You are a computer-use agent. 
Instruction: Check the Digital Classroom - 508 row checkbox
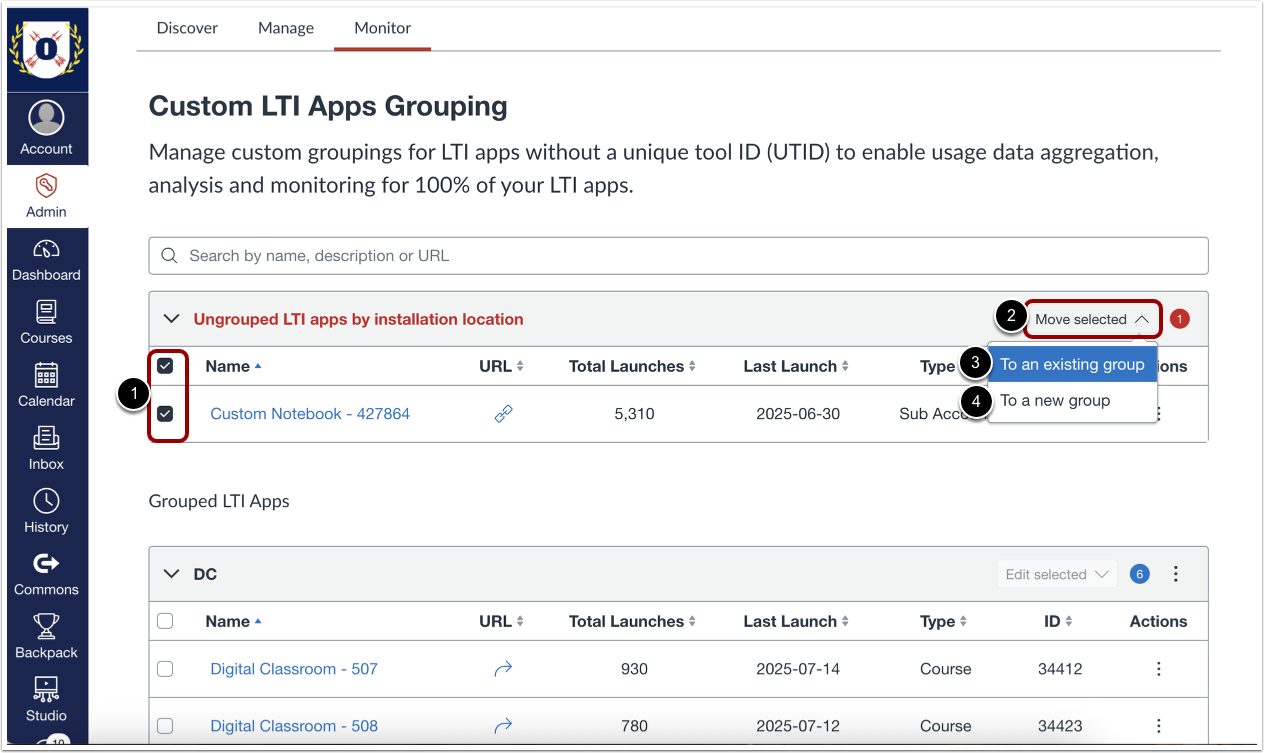coord(165,725)
